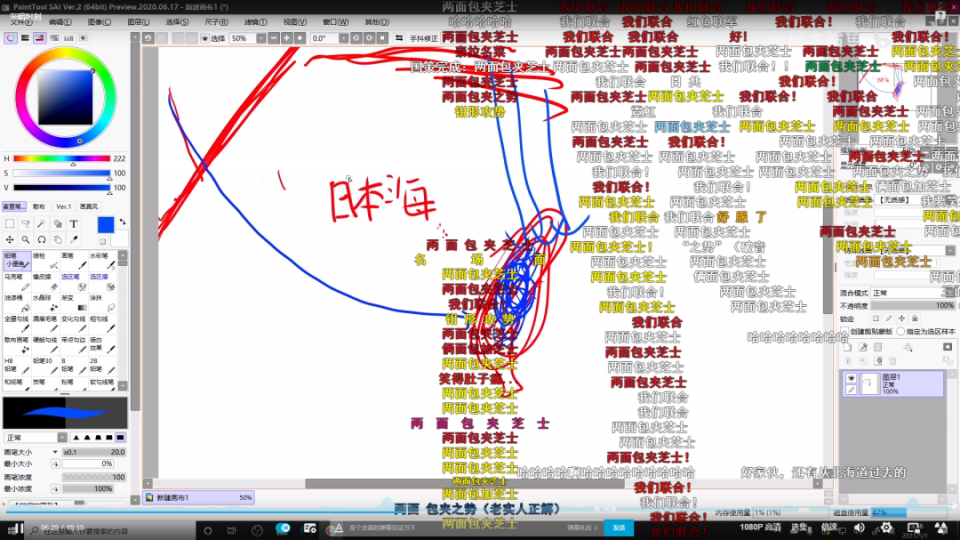Click 1080P 高清 quality button
This screenshot has height=540, width=960.
760,527
